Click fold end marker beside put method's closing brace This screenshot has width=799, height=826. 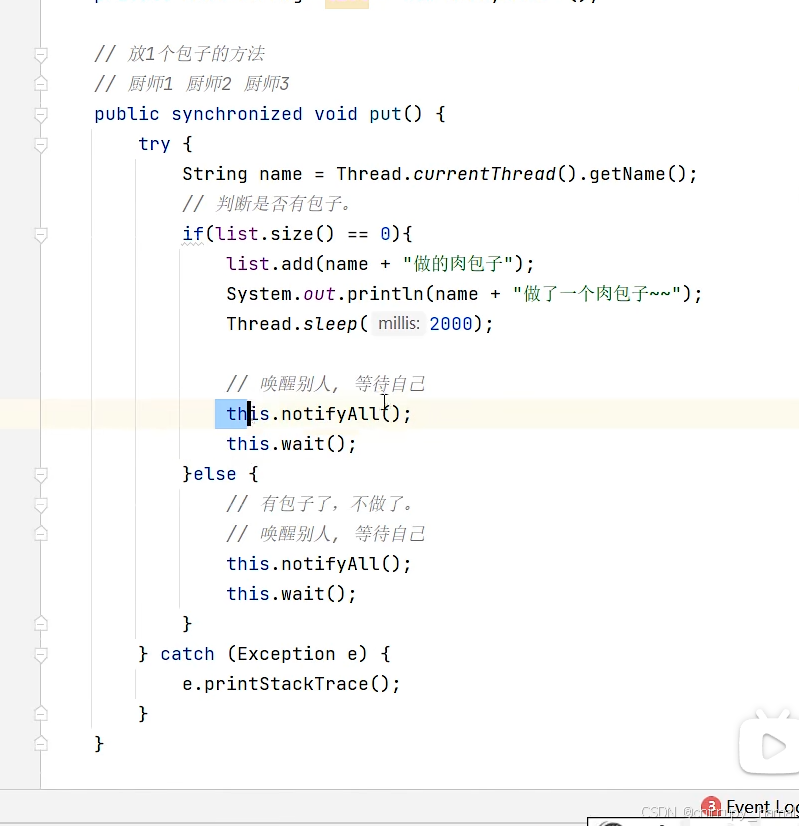click(41, 744)
